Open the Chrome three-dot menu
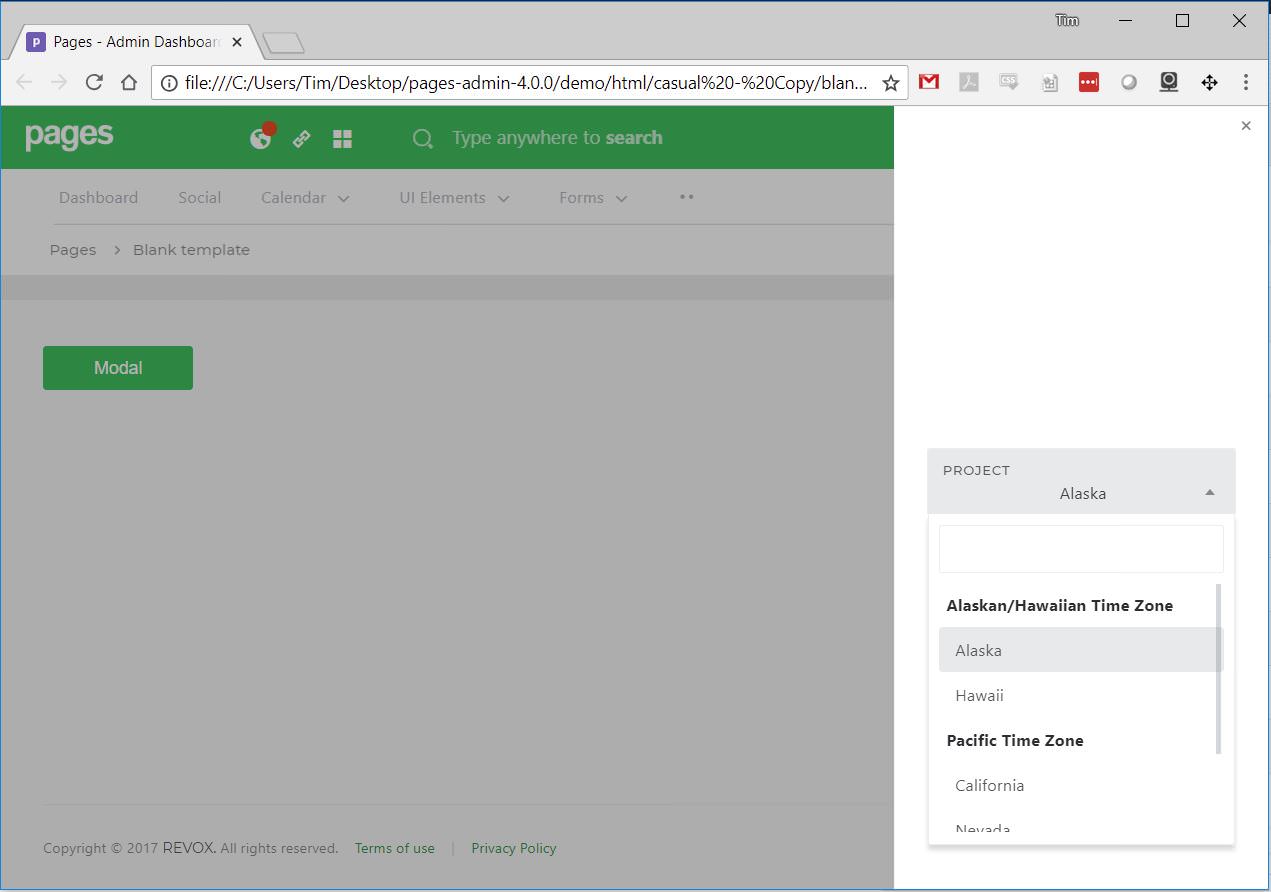Screen dimensions: 1271x892 [1245, 83]
